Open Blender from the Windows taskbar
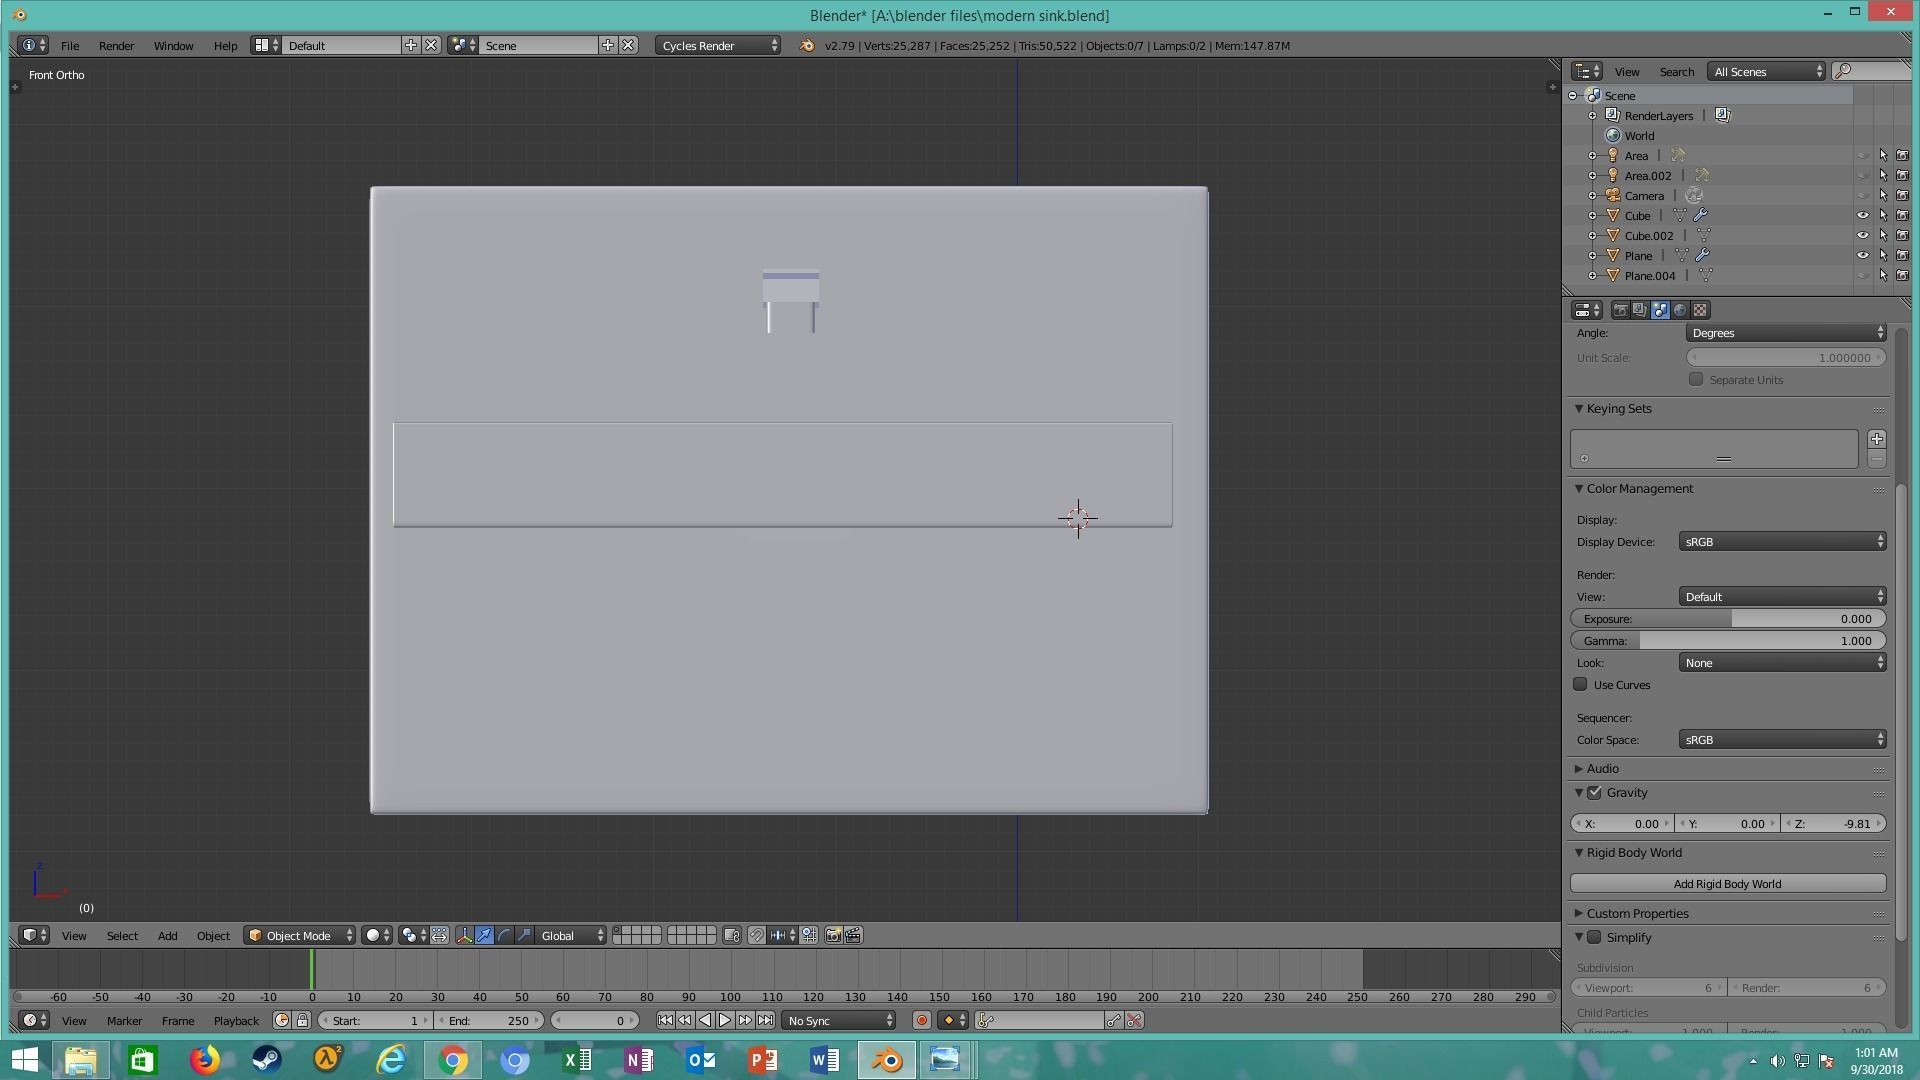This screenshot has height=1080, width=1920. click(886, 1059)
